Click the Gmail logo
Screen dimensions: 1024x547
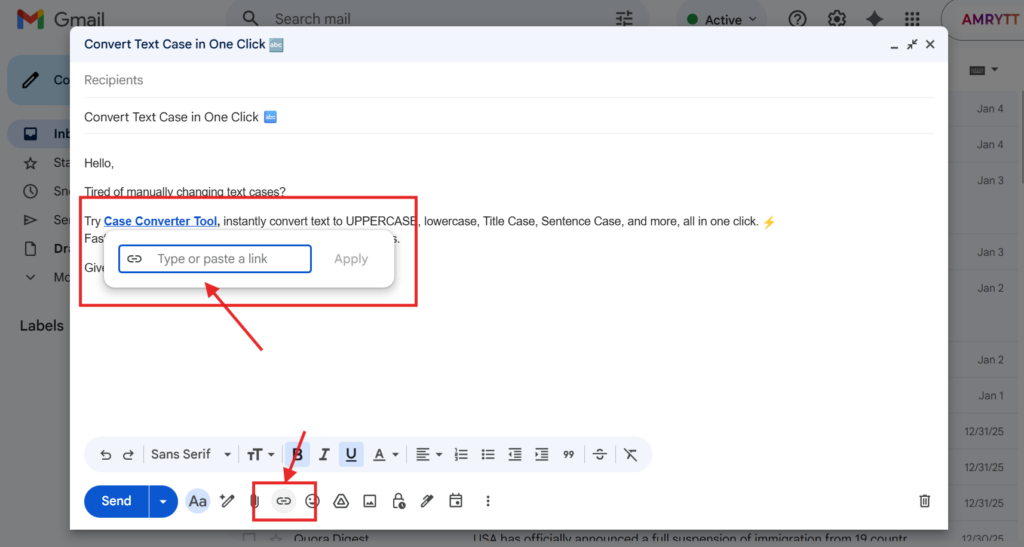click(61, 19)
